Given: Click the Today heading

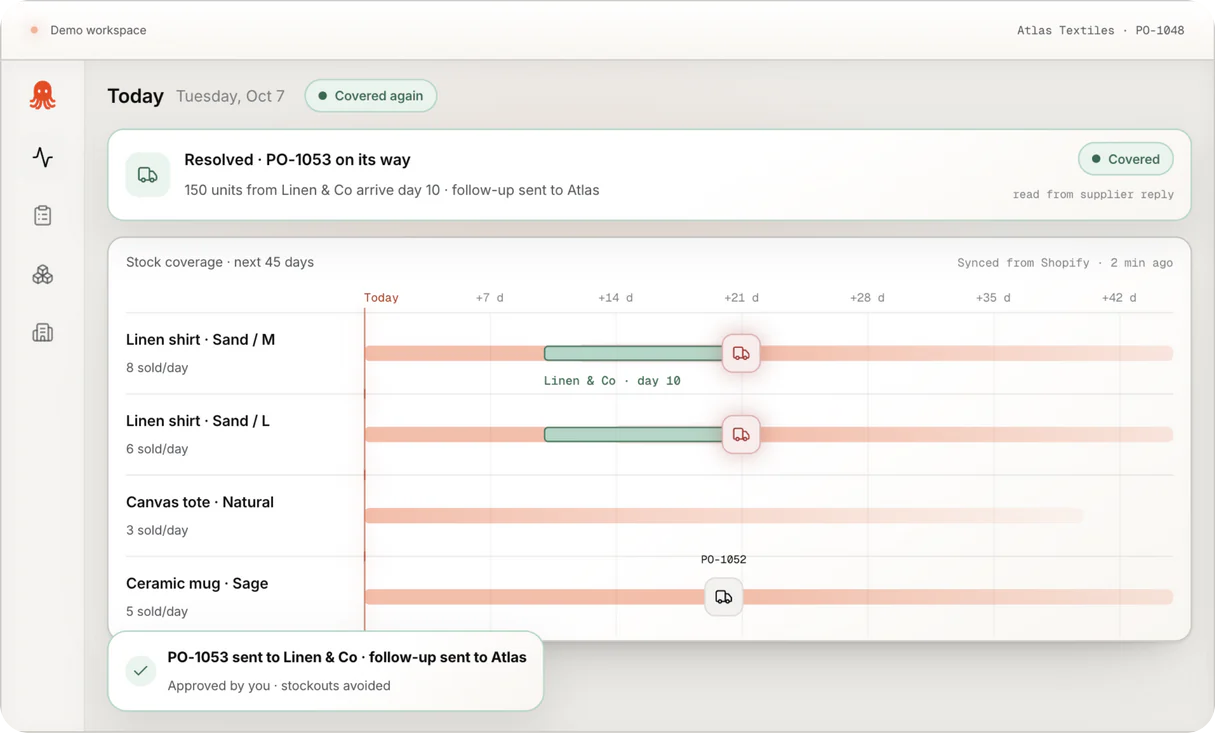Looking at the screenshot, I should click(x=135, y=96).
